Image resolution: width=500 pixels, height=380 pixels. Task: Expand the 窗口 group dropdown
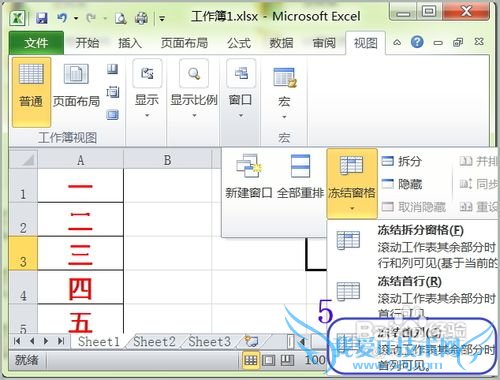pyautogui.click(x=240, y=89)
